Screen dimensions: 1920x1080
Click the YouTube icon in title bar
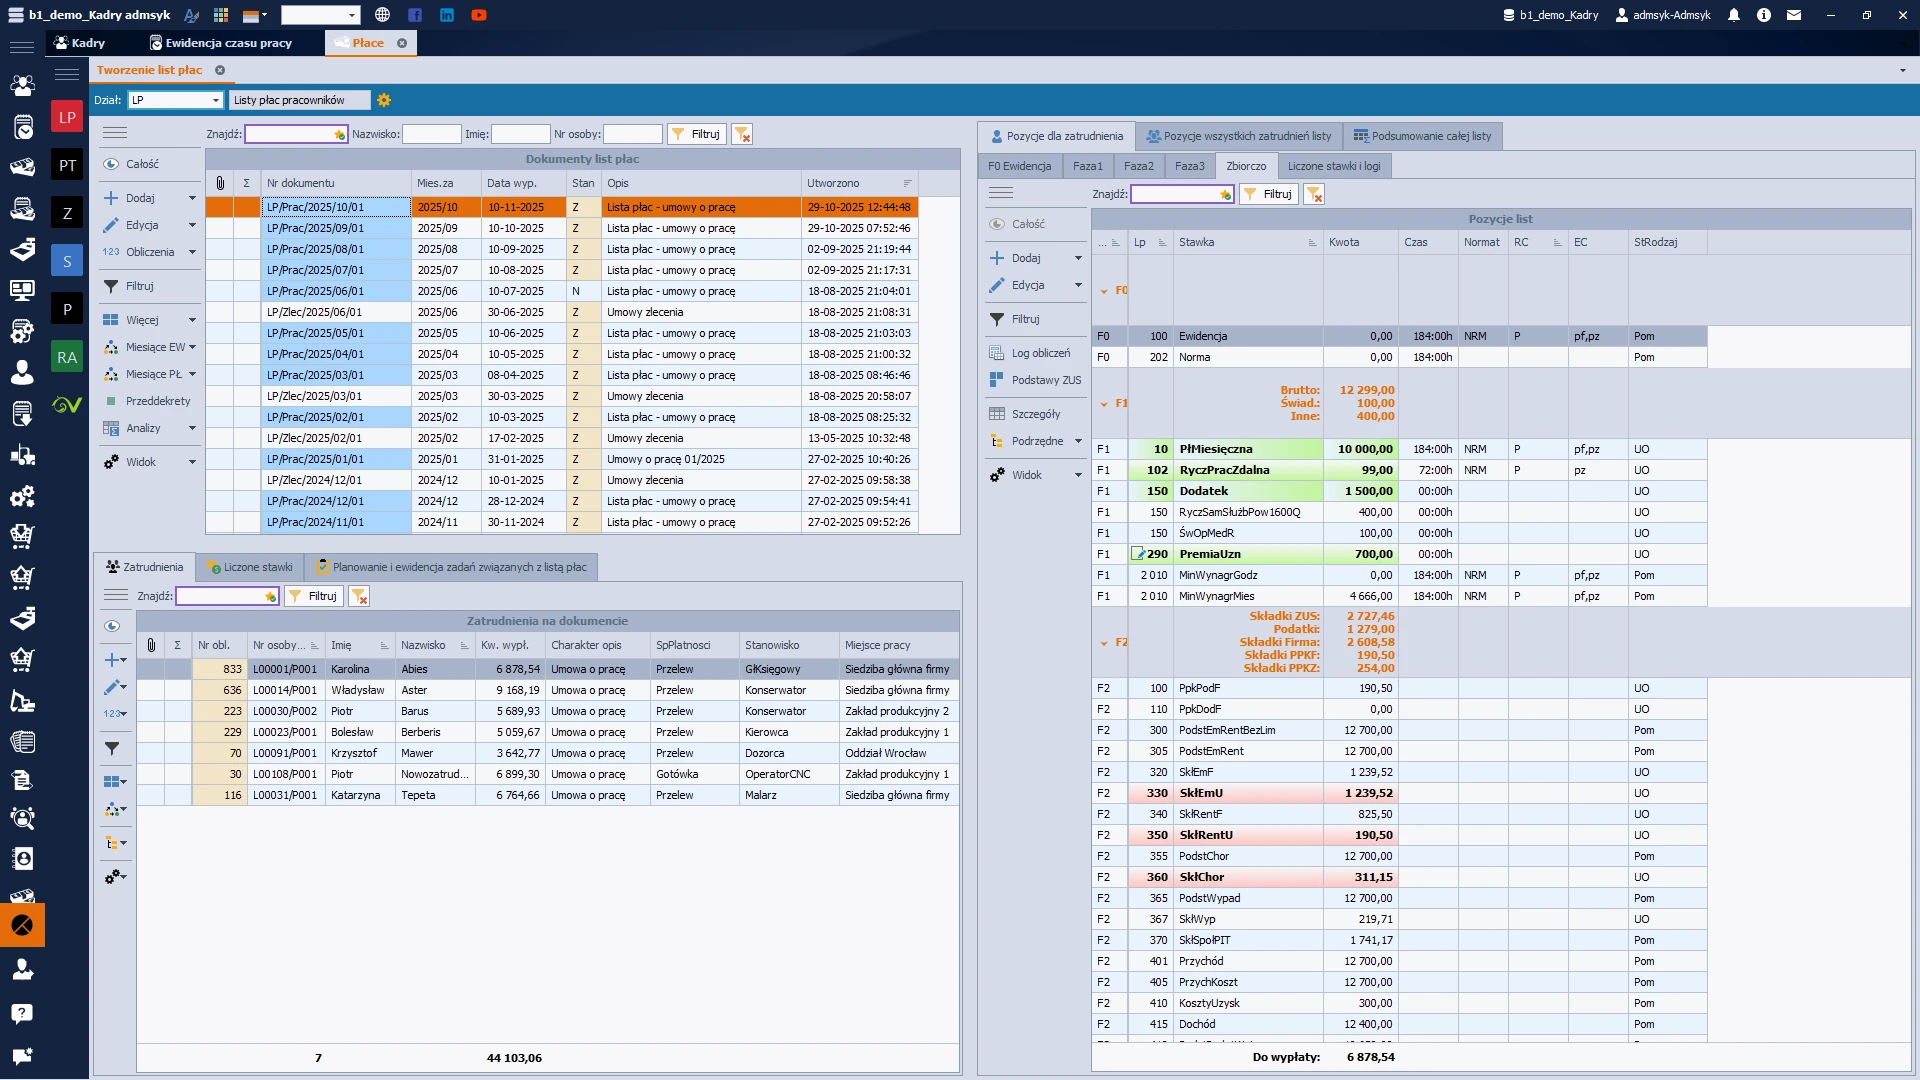click(x=479, y=15)
